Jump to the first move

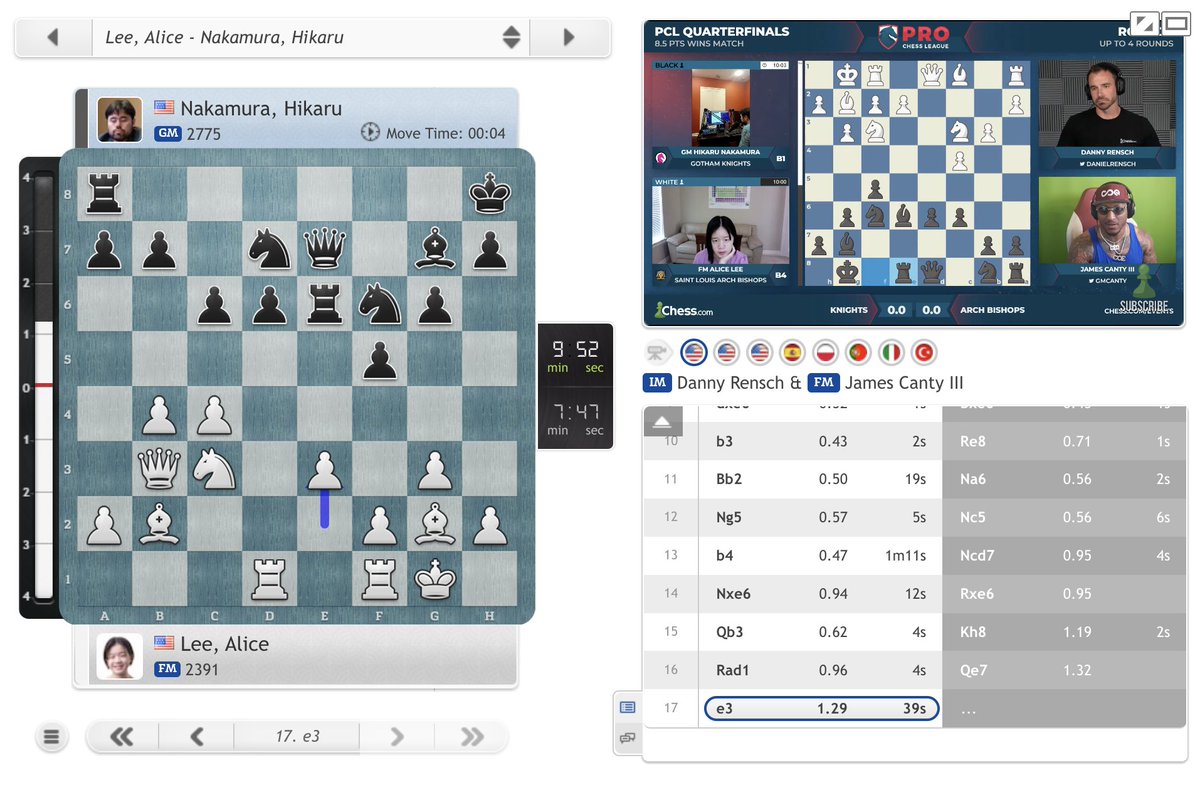click(122, 737)
